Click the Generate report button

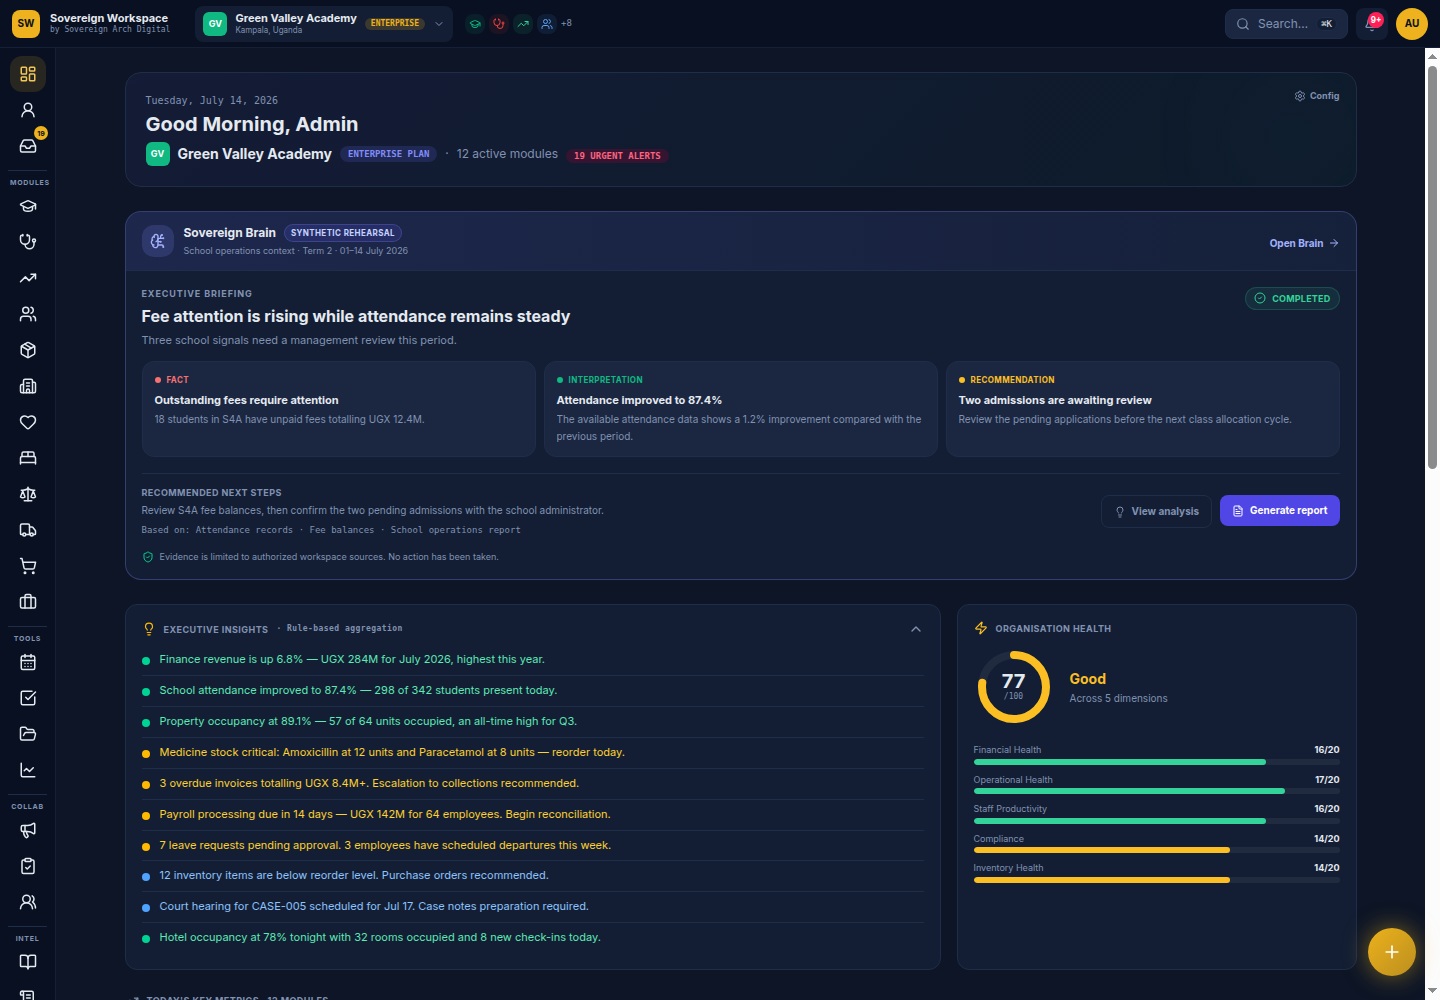(x=1280, y=511)
